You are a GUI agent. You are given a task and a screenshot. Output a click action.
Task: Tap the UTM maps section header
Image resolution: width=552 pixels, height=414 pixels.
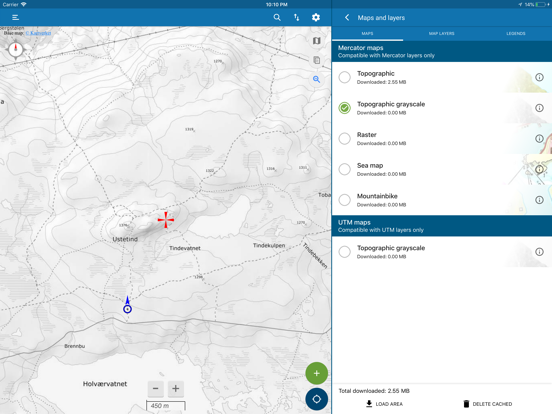[442, 226]
